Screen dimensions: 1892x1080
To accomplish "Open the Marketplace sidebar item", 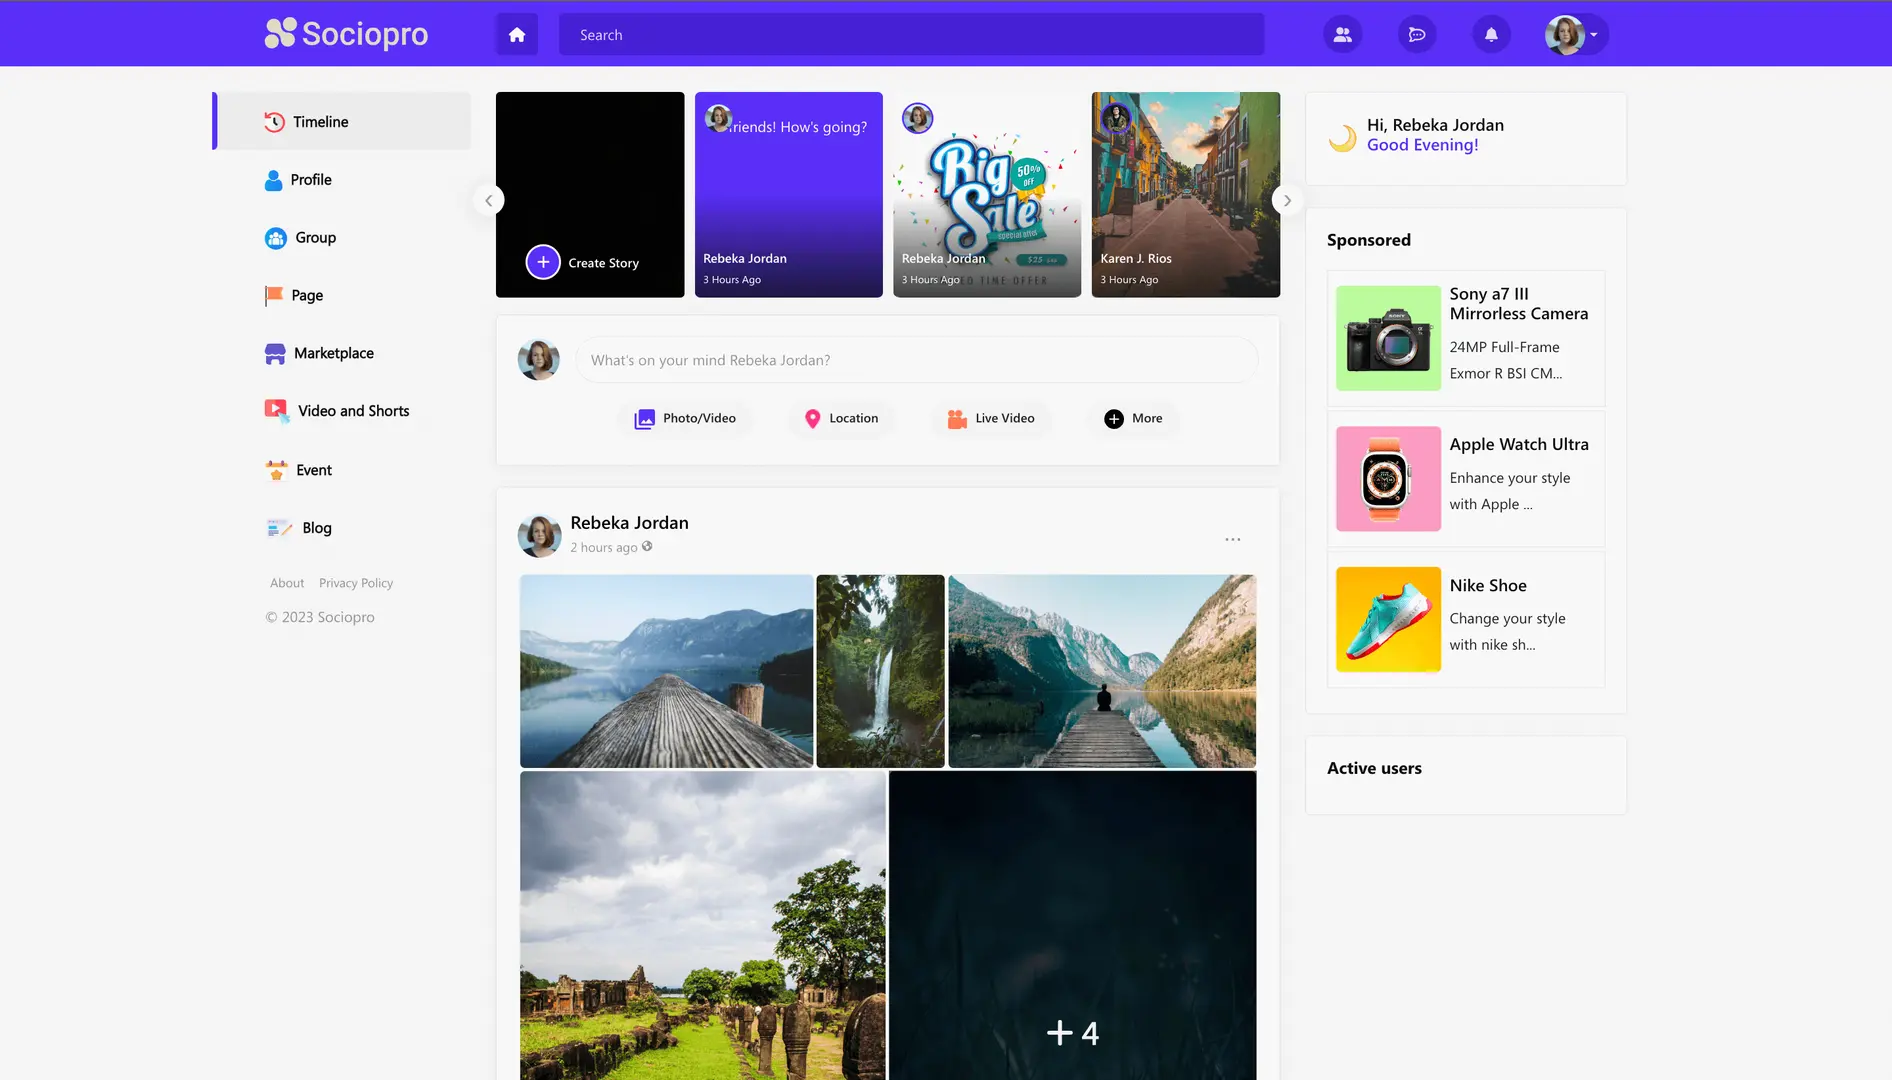I will (333, 353).
